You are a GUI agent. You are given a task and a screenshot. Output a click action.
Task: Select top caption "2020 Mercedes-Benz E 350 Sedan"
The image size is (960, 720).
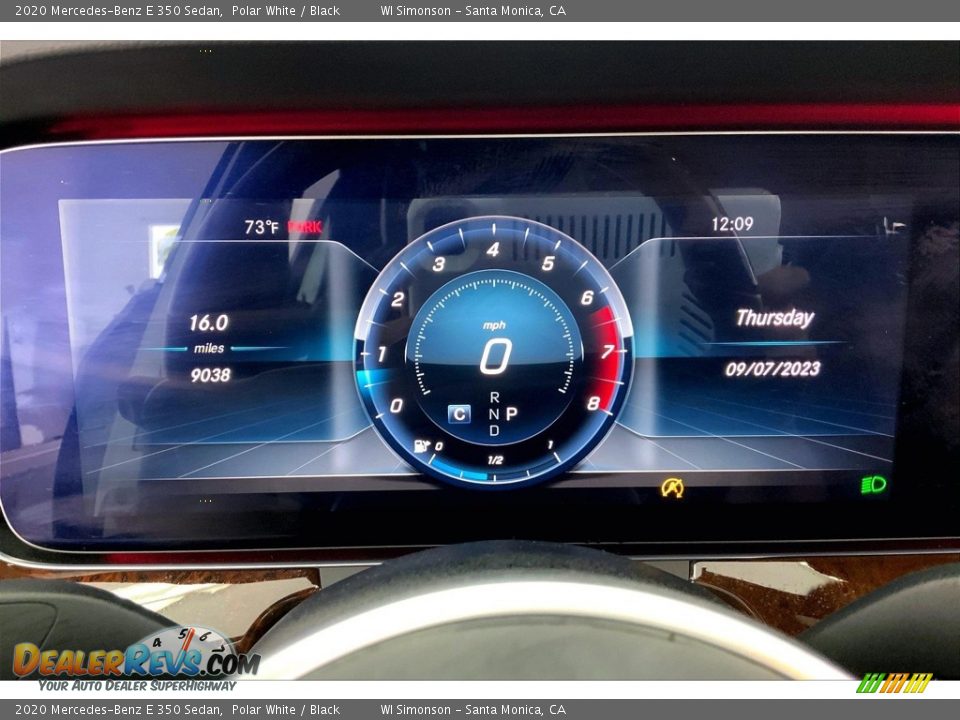pos(118,10)
